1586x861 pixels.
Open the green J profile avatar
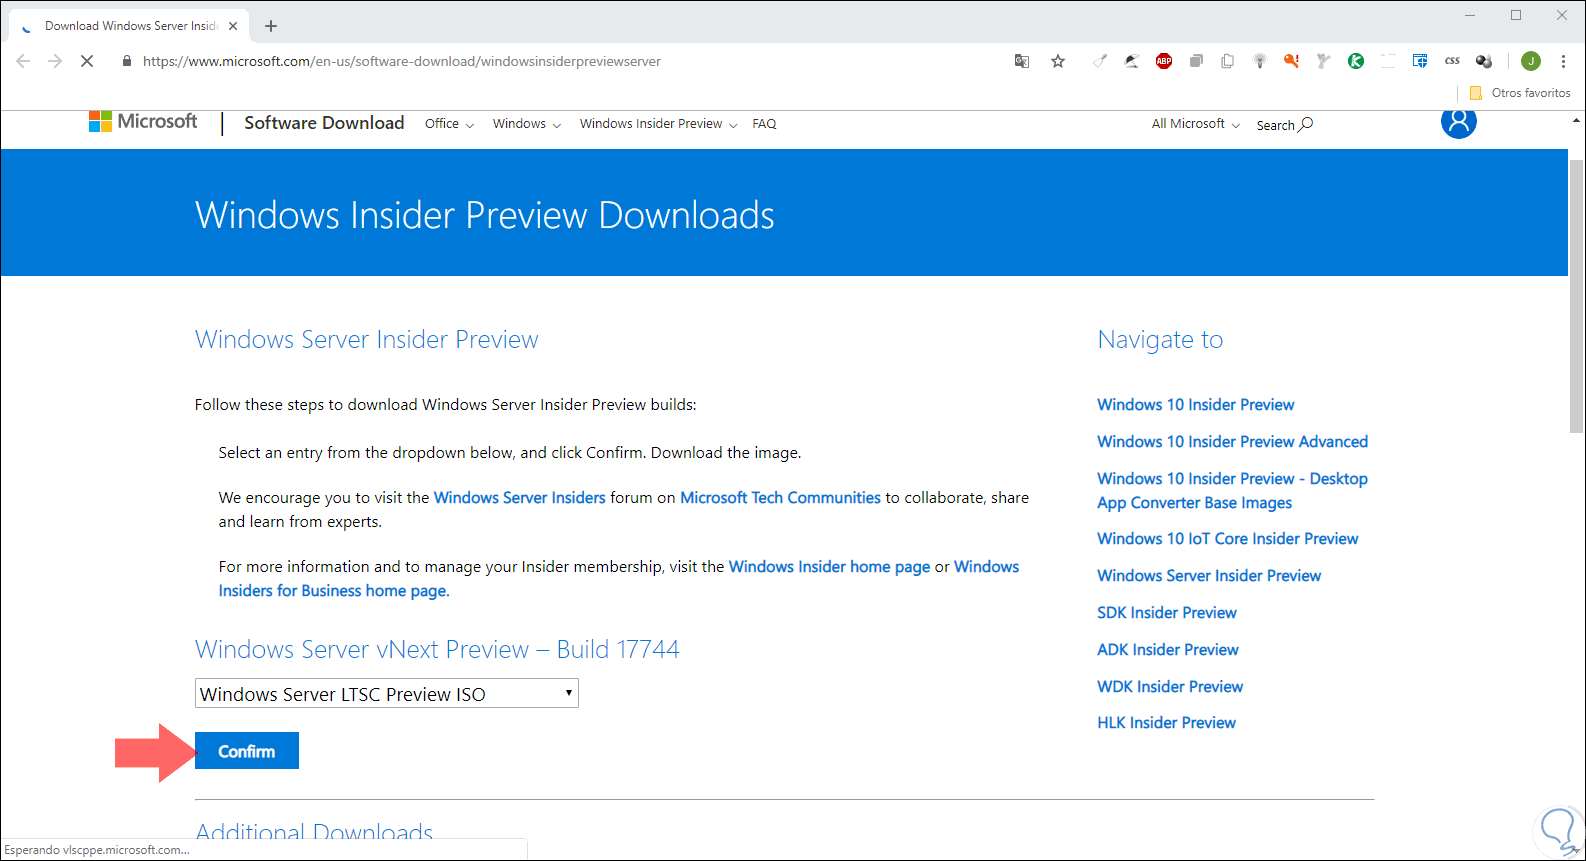coord(1531,61)
